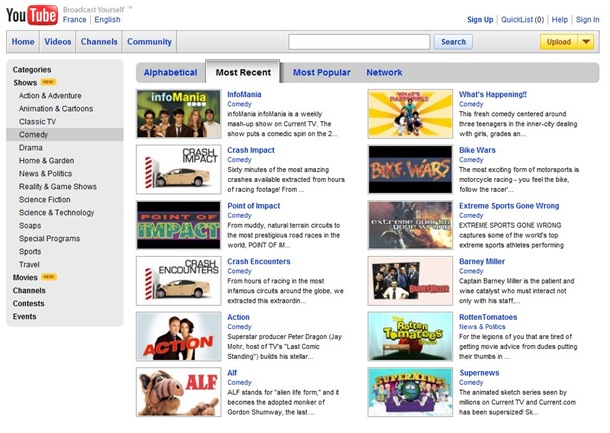The height and width of the screenshot is (433, 610).
Task: Click the YouTube logo
Action: [32, 15]
